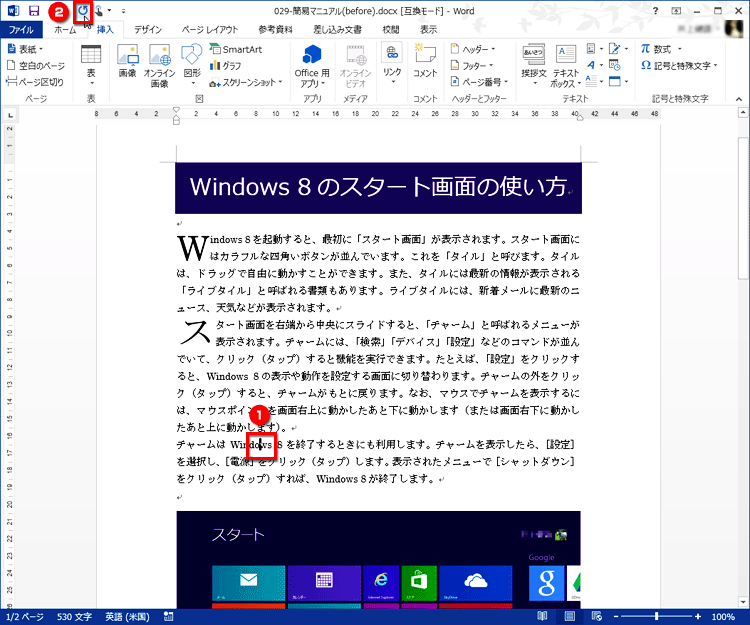750x625 pixels.
Task: Click the zoom in plus button
Action: point(698,617)
